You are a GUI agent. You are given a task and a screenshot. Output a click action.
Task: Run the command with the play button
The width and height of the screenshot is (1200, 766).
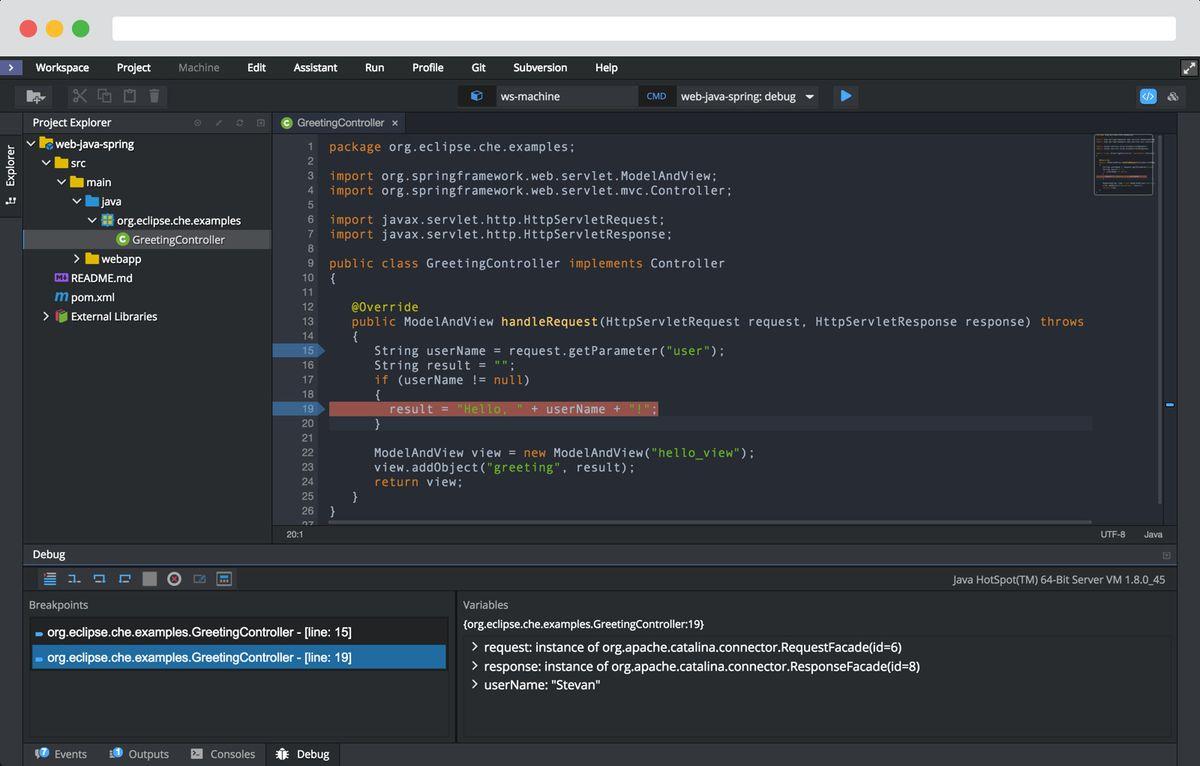click(x=846, y=96)
